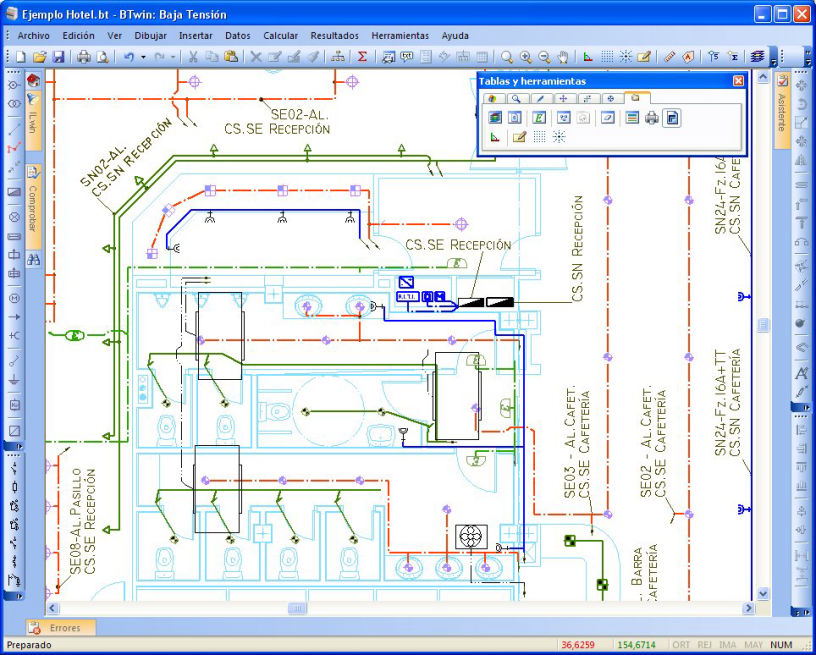This screenshot has height=655, width=816.
Task: Open the Calcular menu
Action: point(280,36)
